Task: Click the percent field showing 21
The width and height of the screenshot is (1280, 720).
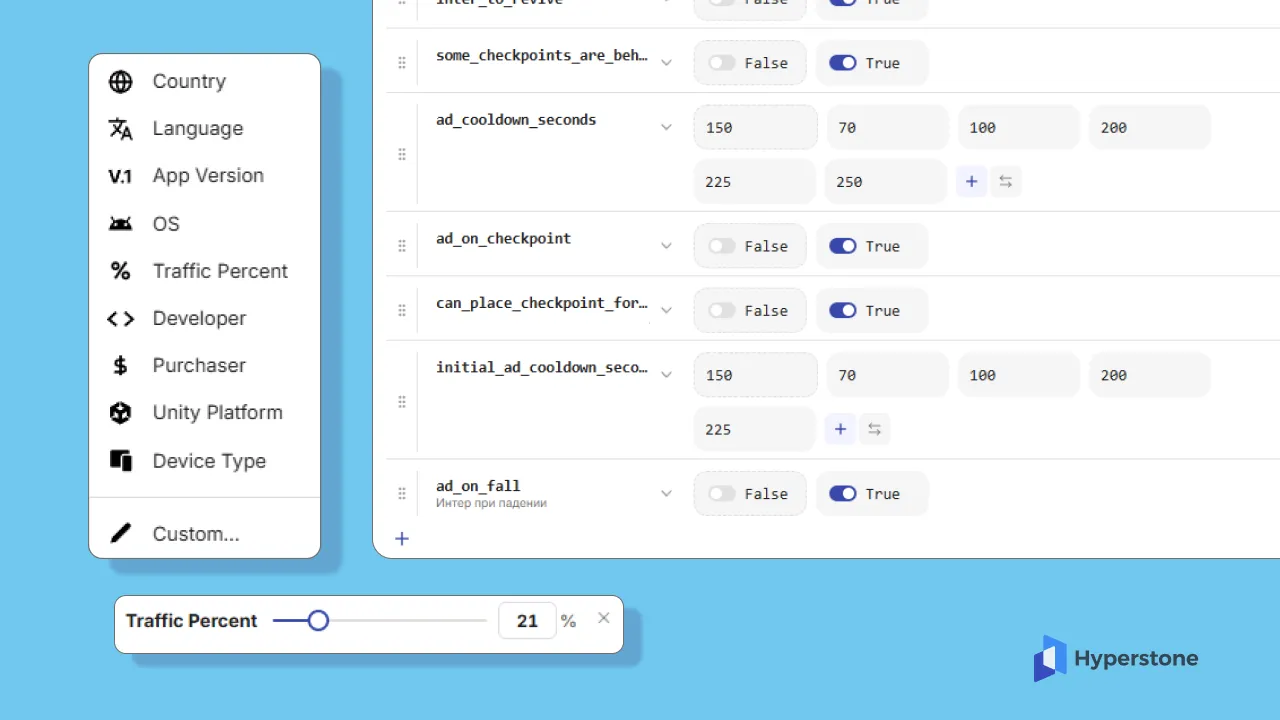Action: coord(527,621)
